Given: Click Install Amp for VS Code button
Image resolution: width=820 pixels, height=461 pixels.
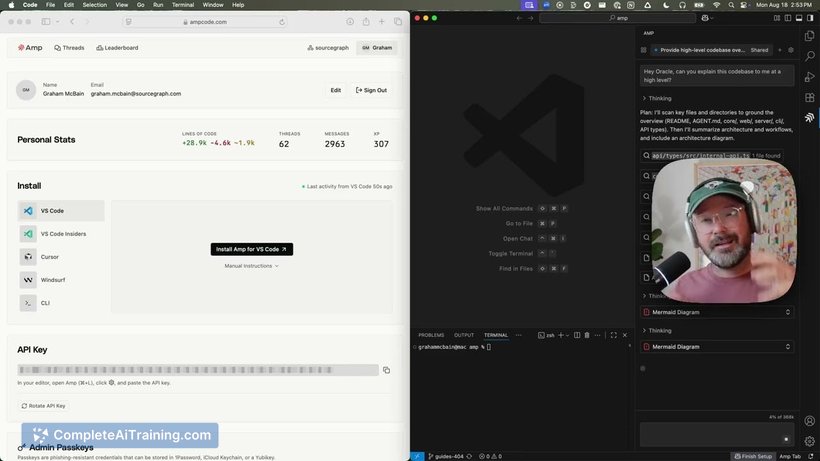Looking at the screenshot, I should click(x=251, y=249).
